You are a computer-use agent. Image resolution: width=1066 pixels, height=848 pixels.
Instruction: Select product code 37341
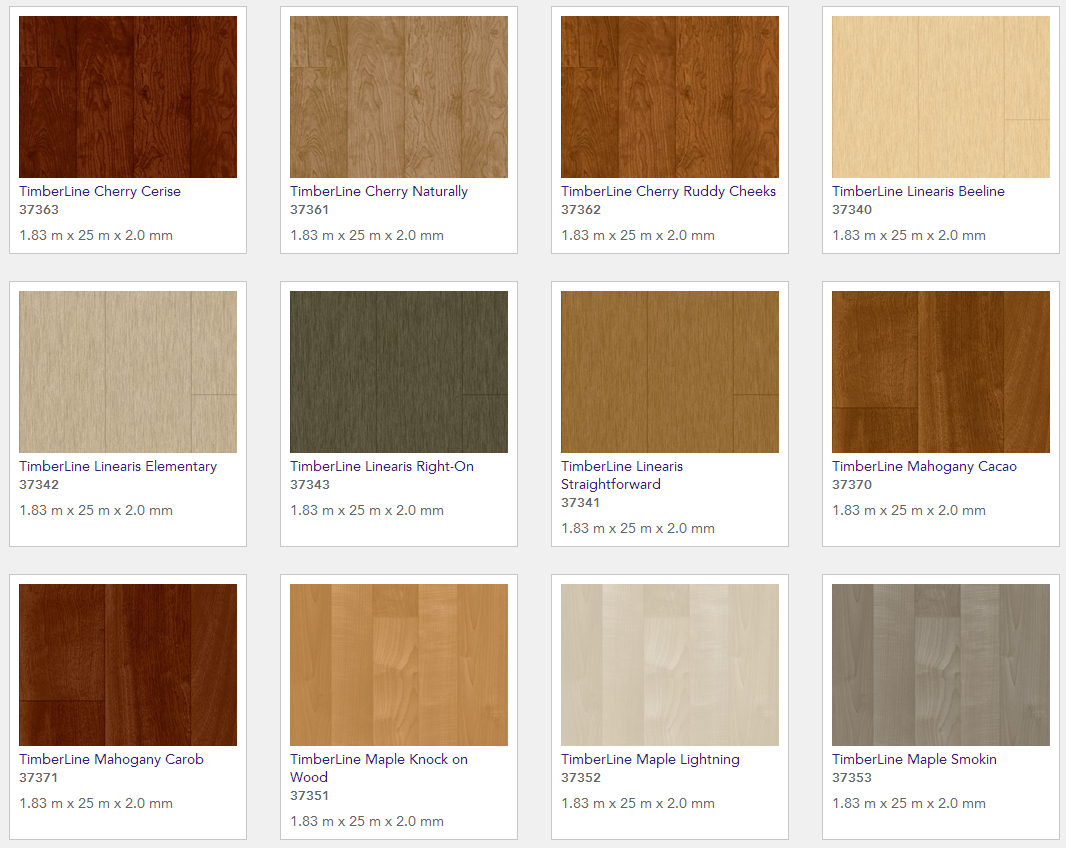coord(580,503)
